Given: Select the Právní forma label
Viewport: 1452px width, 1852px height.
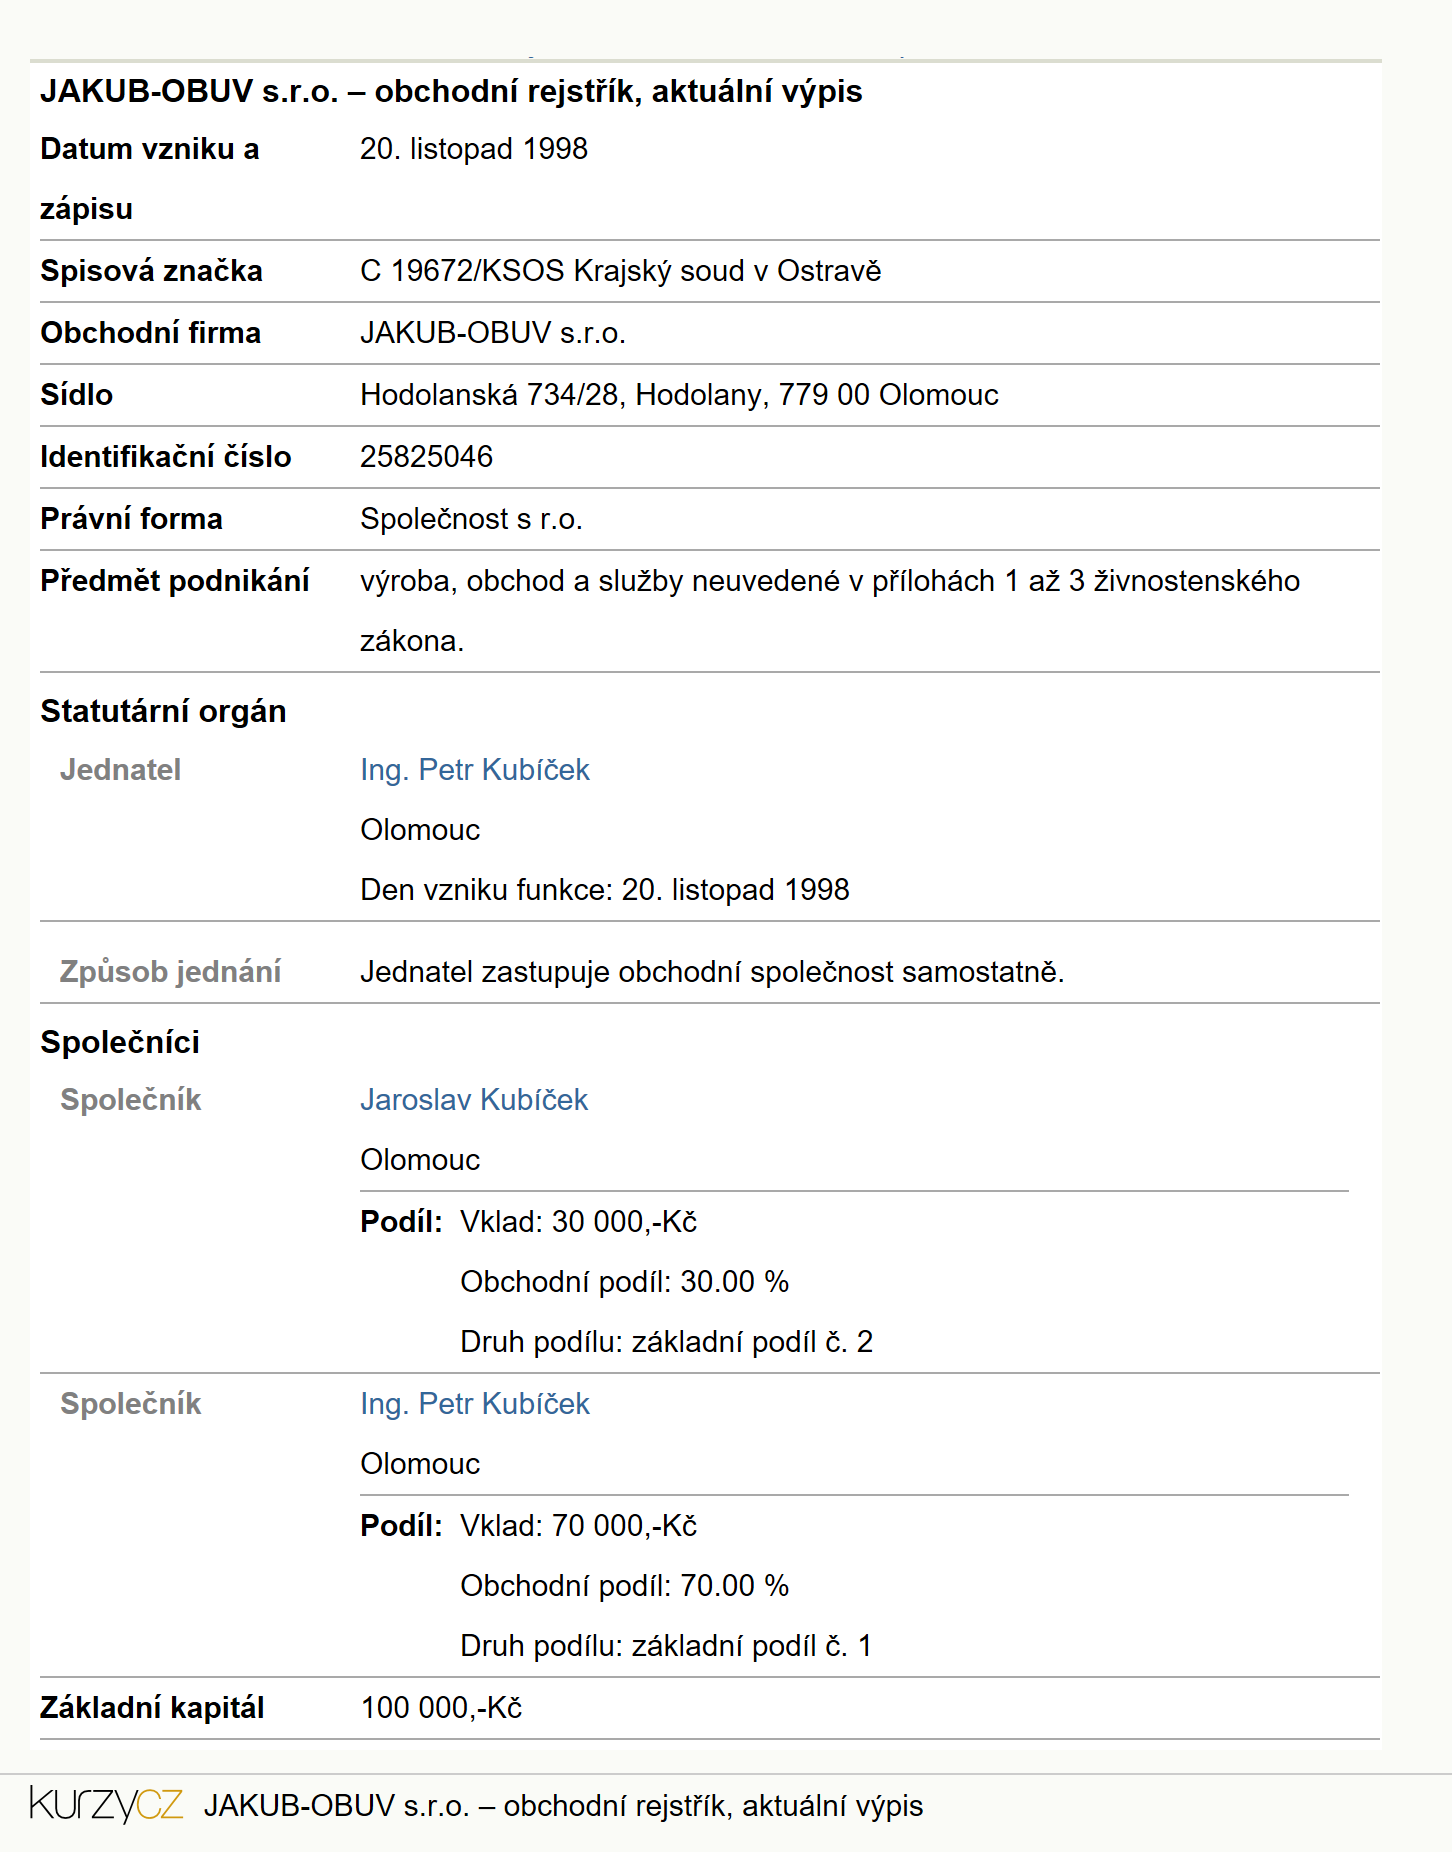Looking at the screenshot, I should (x=131, y=519).
